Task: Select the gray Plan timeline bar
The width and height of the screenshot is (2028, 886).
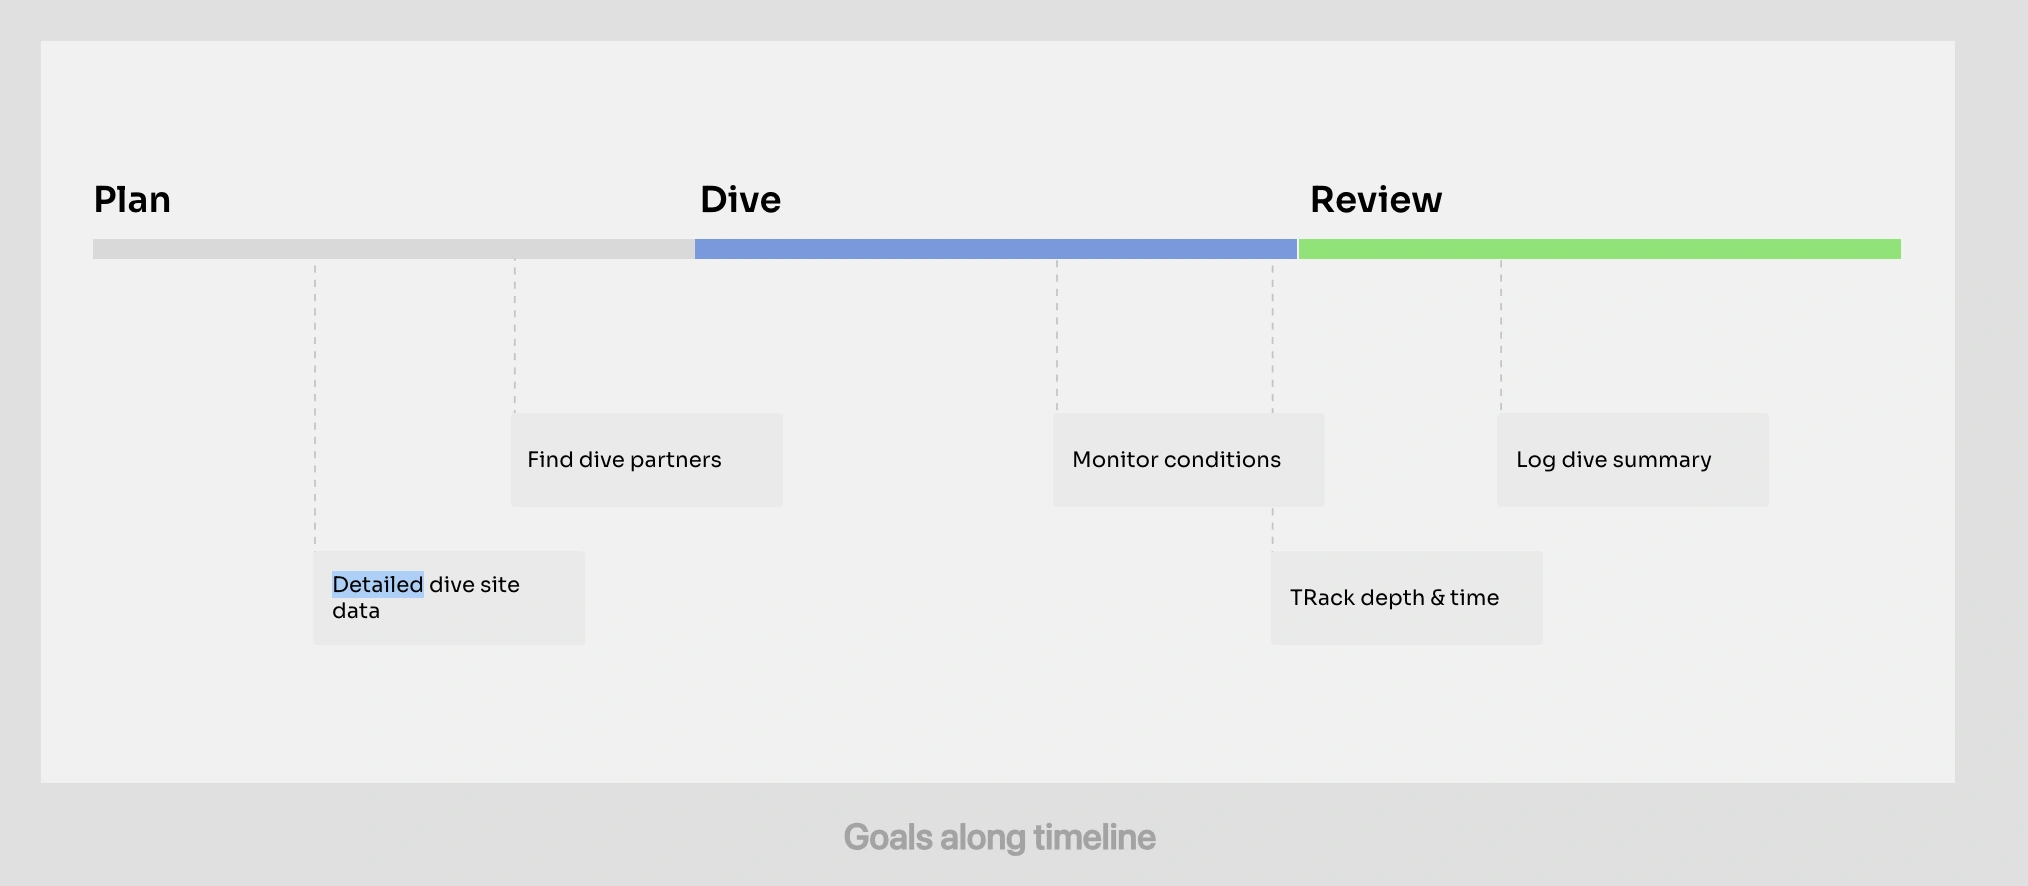Action: pyautogui.click(x=393, y=249)
